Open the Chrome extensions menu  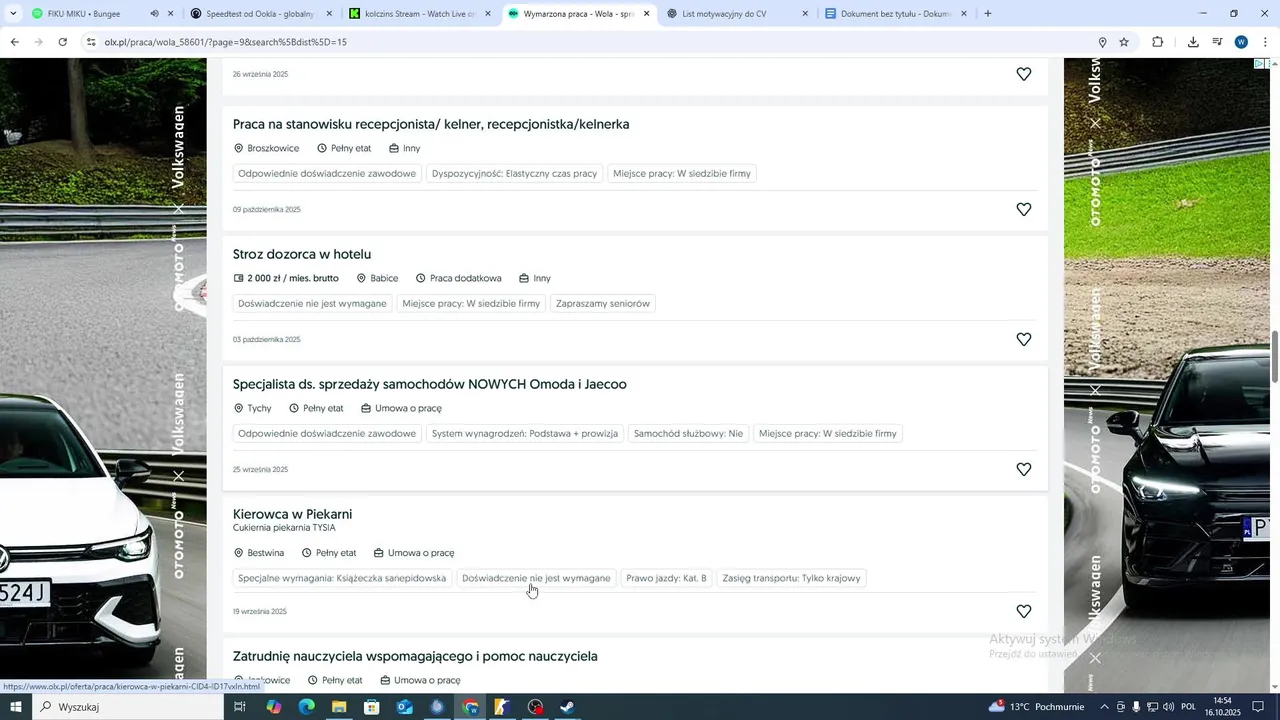1158,42
